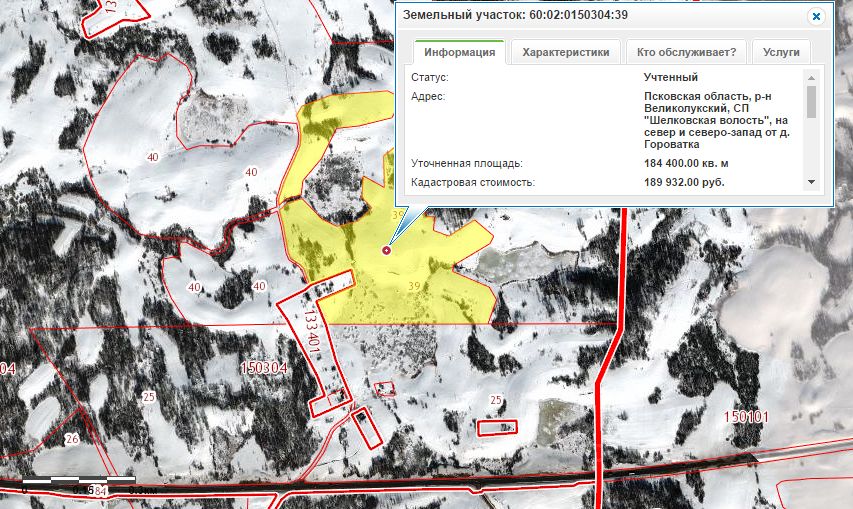
Task: Click the popup scrollbar thumb
Action: click(x=812, y=102)
